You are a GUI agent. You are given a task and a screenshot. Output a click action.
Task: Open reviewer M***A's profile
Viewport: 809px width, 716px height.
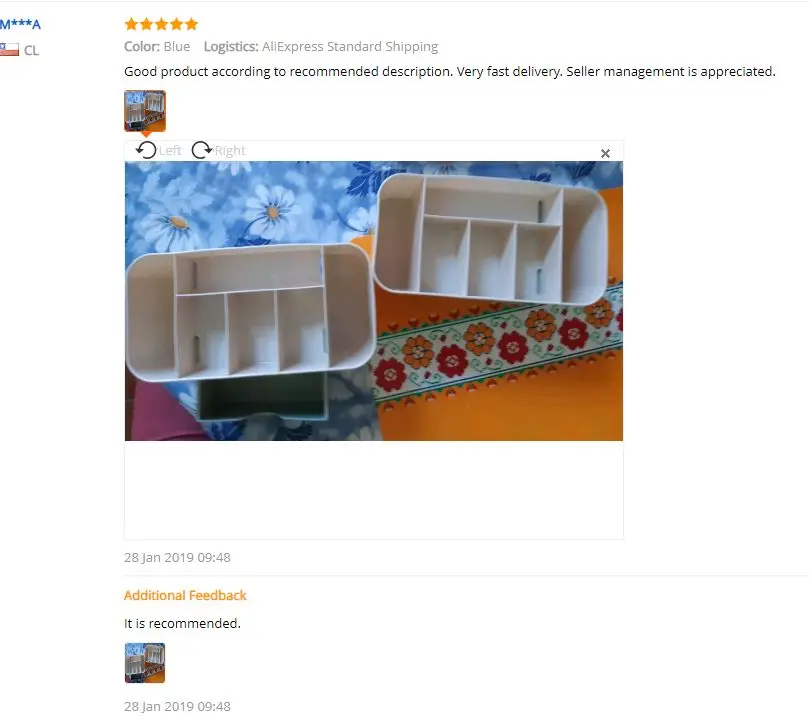pos(20,24)
